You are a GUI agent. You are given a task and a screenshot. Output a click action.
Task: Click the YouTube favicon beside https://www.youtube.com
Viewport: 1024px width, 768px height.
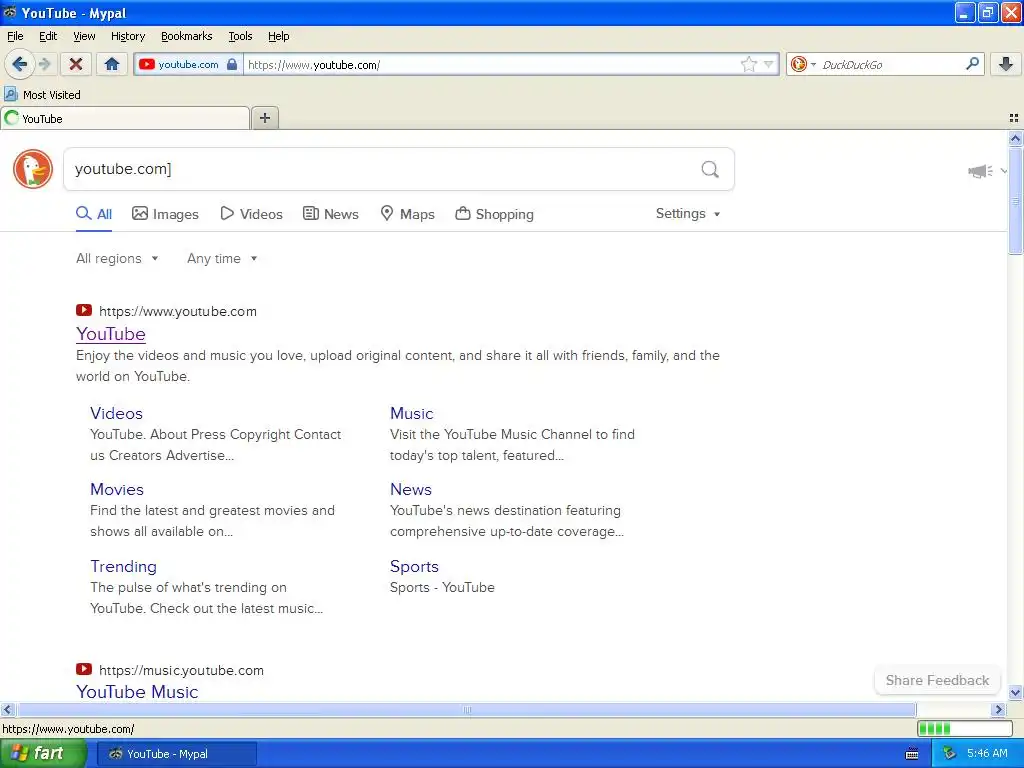point(84,310)
